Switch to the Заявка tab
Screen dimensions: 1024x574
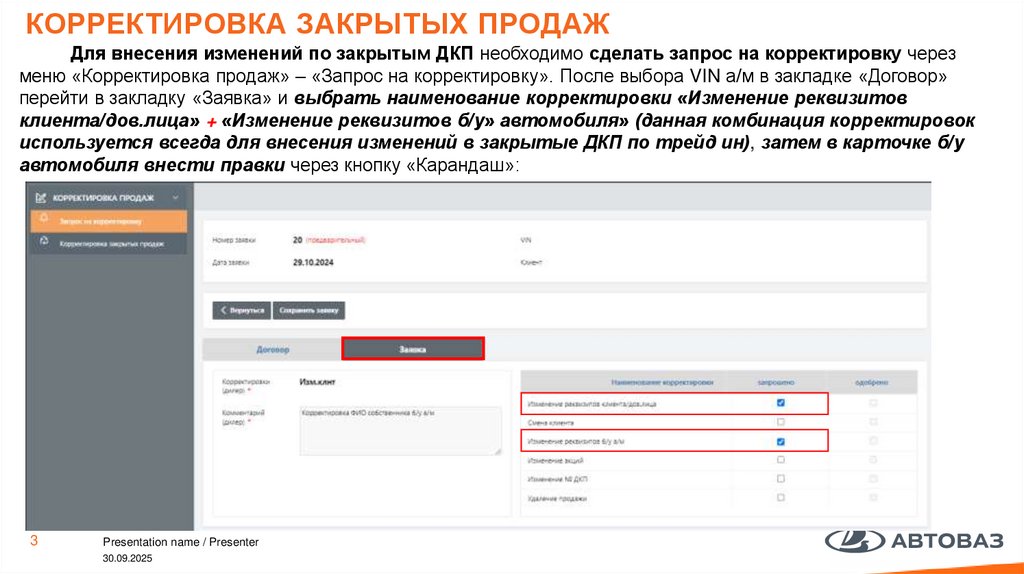click(x=413, y=349)
